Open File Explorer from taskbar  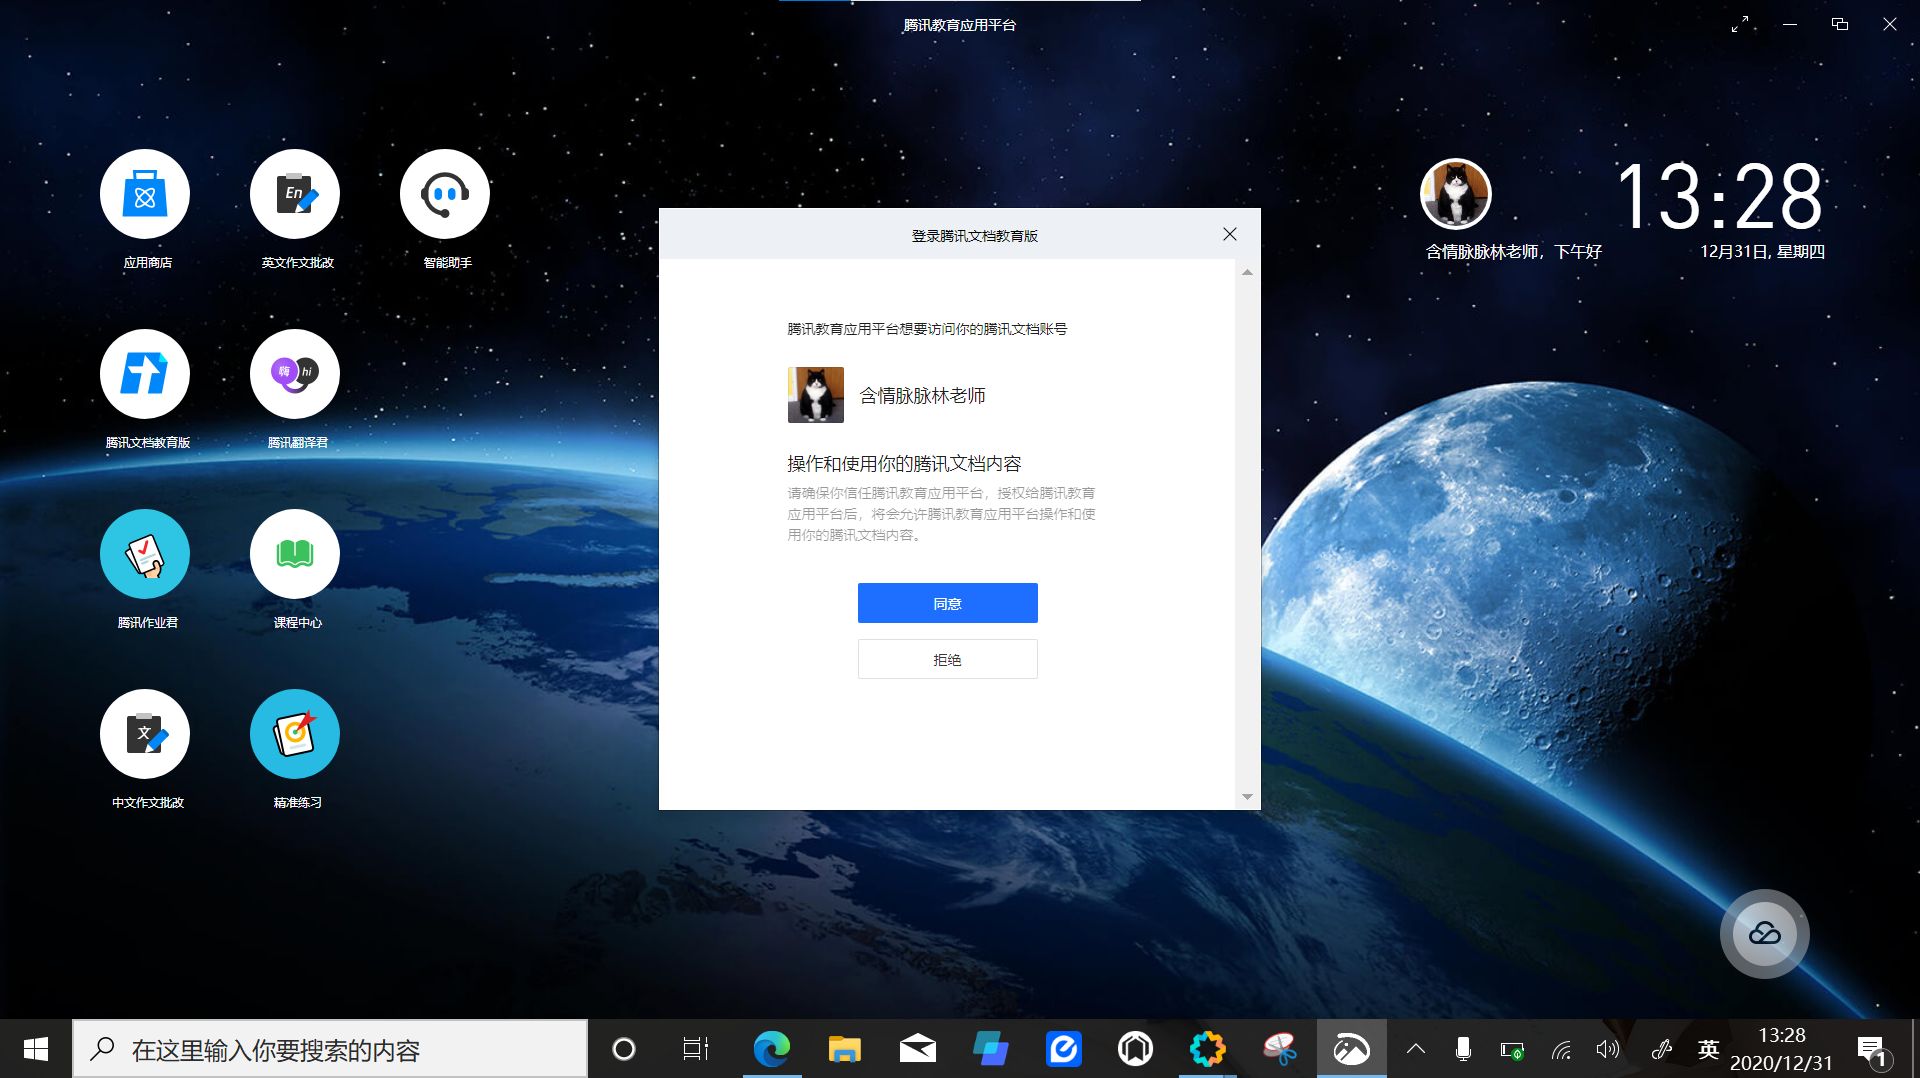point(844,1049)
